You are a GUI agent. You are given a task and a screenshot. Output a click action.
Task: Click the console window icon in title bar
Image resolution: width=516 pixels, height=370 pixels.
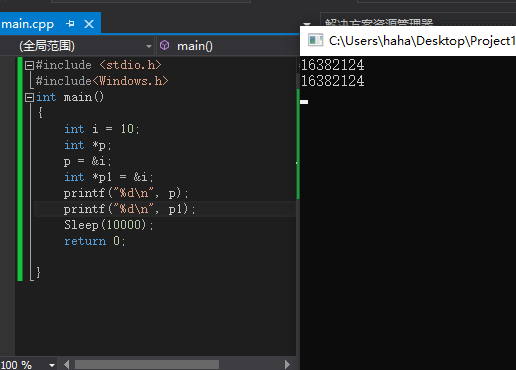(315, 40)
